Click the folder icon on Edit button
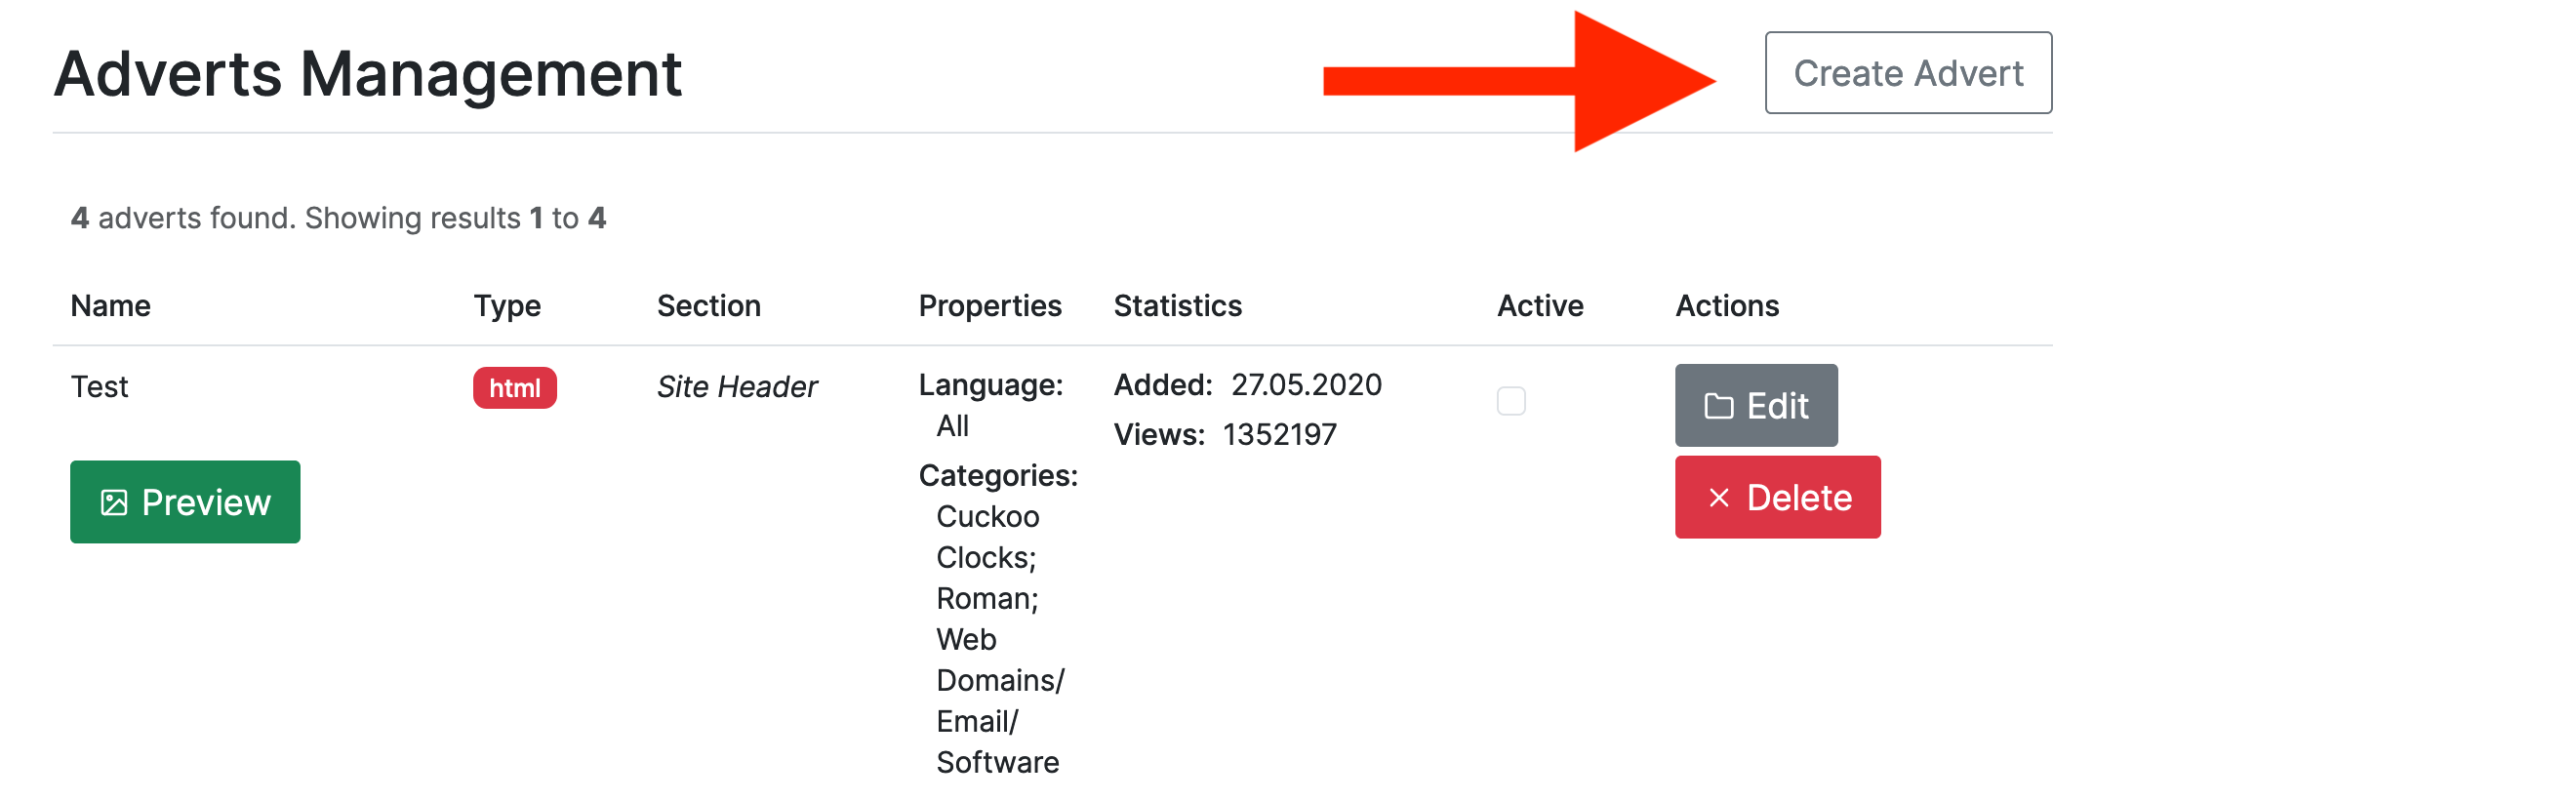Viewport: 2576px width, 801px height. coord(1718,406)
